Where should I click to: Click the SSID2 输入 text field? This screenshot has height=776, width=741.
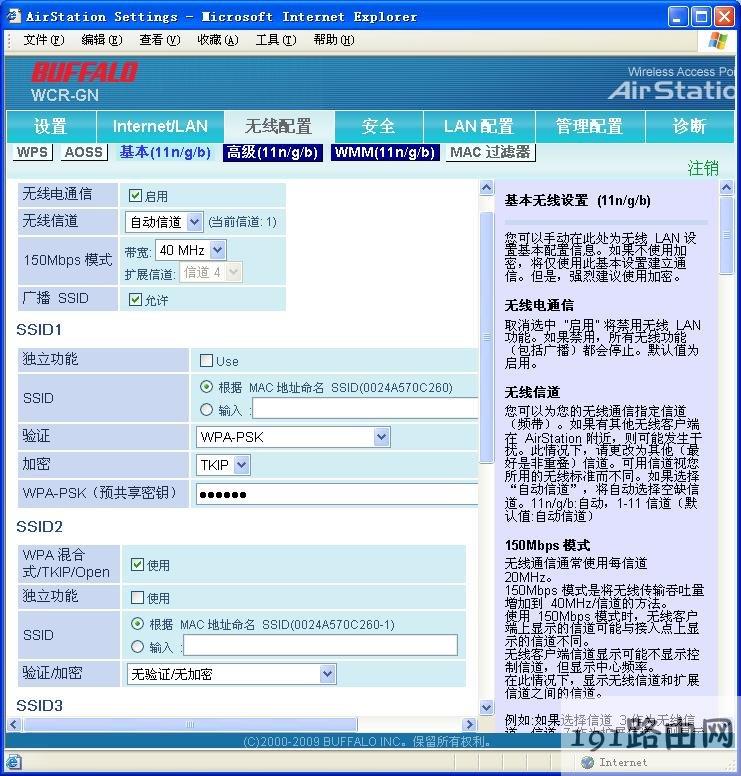320,646
